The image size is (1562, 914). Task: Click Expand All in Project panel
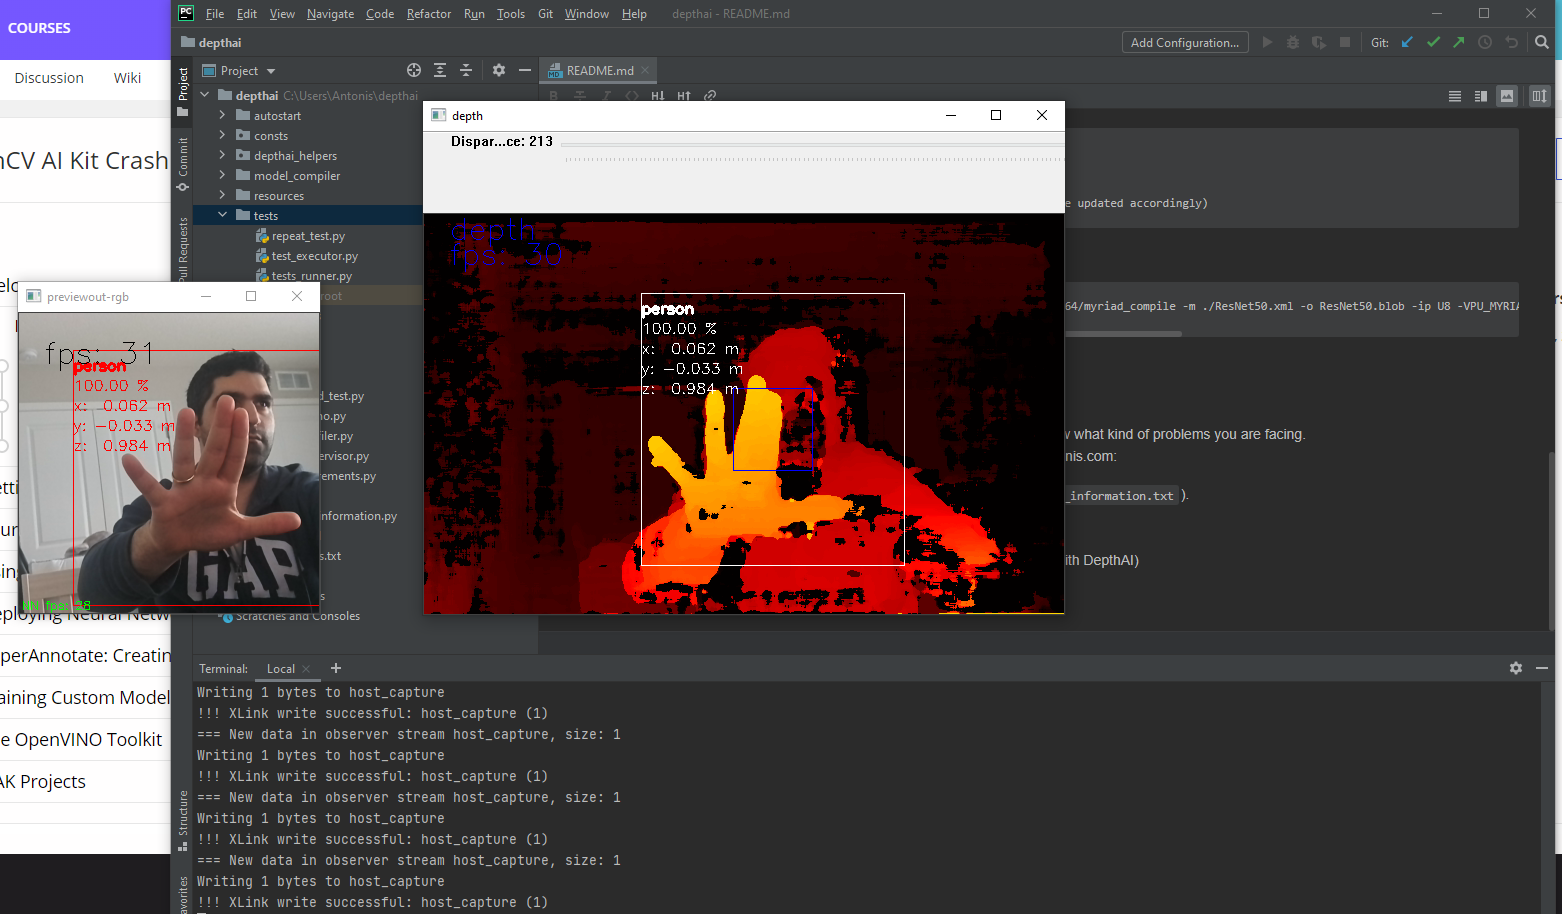tap(440, 70)
